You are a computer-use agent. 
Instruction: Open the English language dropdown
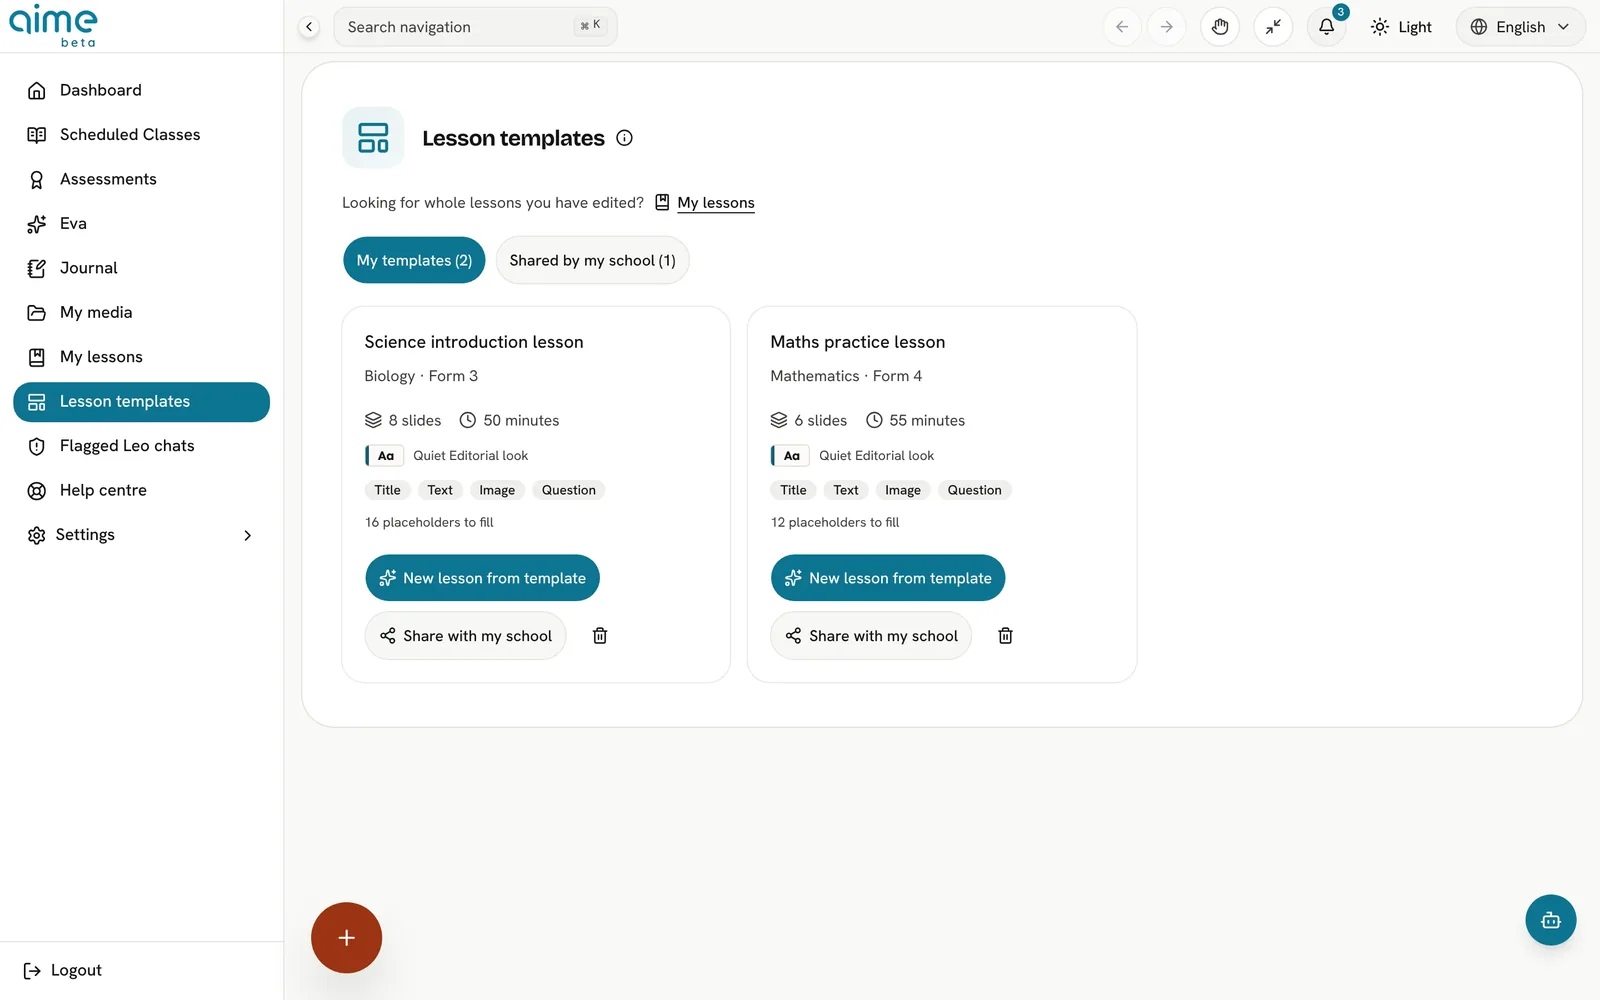click(x=1520, y=27)
